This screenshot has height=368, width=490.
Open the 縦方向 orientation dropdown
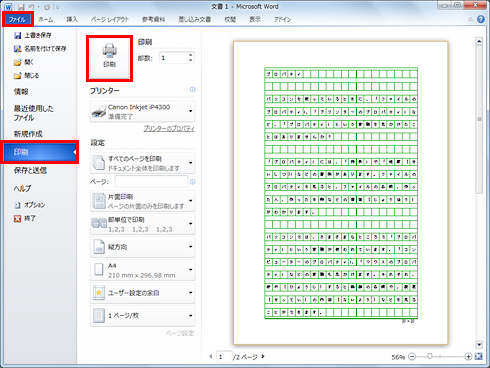click(143, 247)
